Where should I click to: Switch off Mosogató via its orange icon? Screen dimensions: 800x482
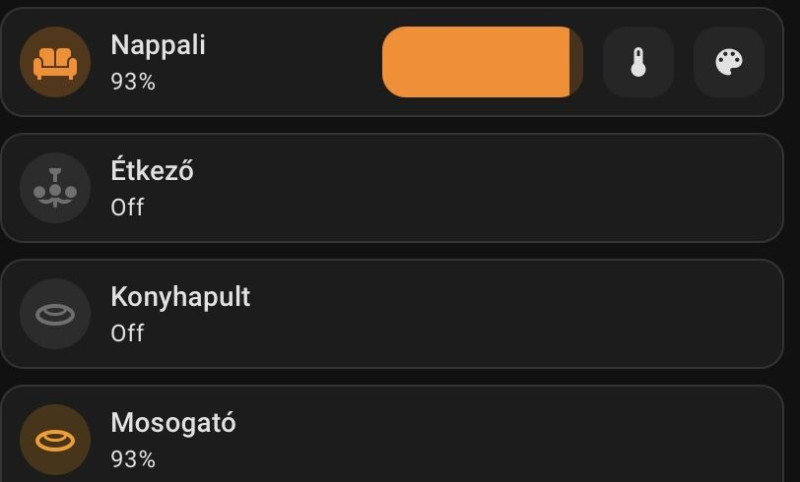pyautogui.click(x=55, y=440)
